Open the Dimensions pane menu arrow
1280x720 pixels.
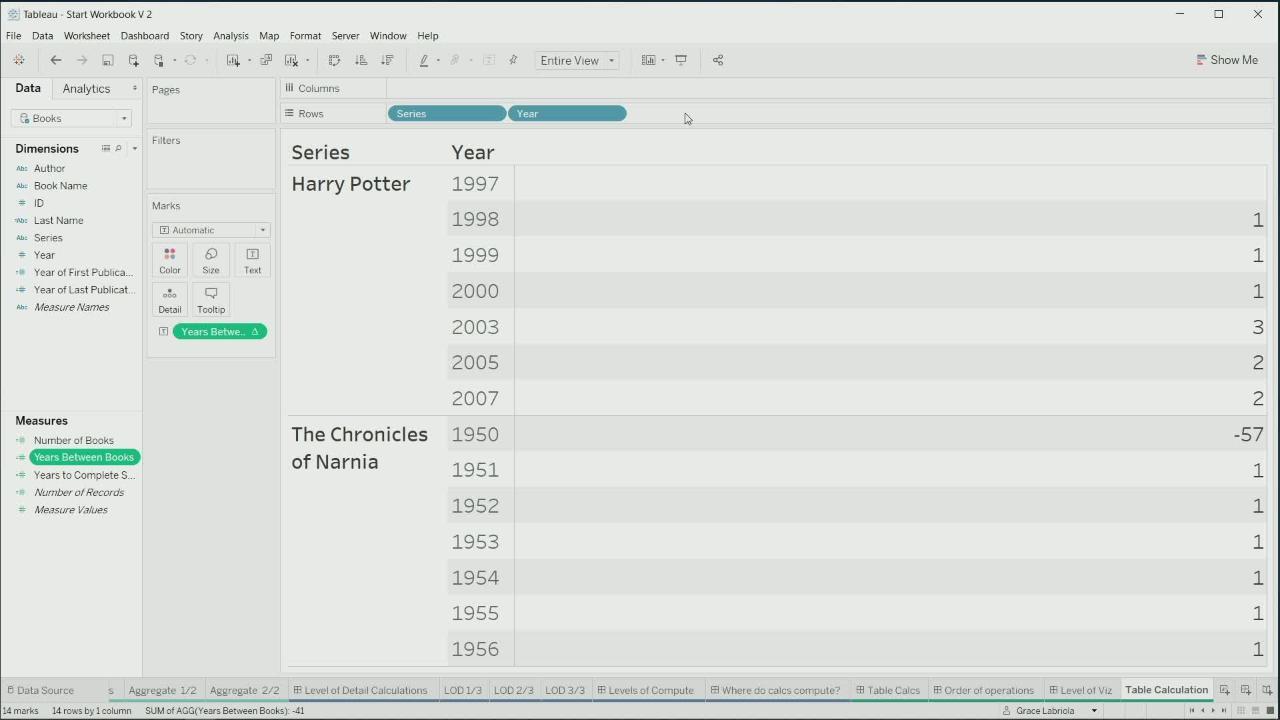[135, 148]
